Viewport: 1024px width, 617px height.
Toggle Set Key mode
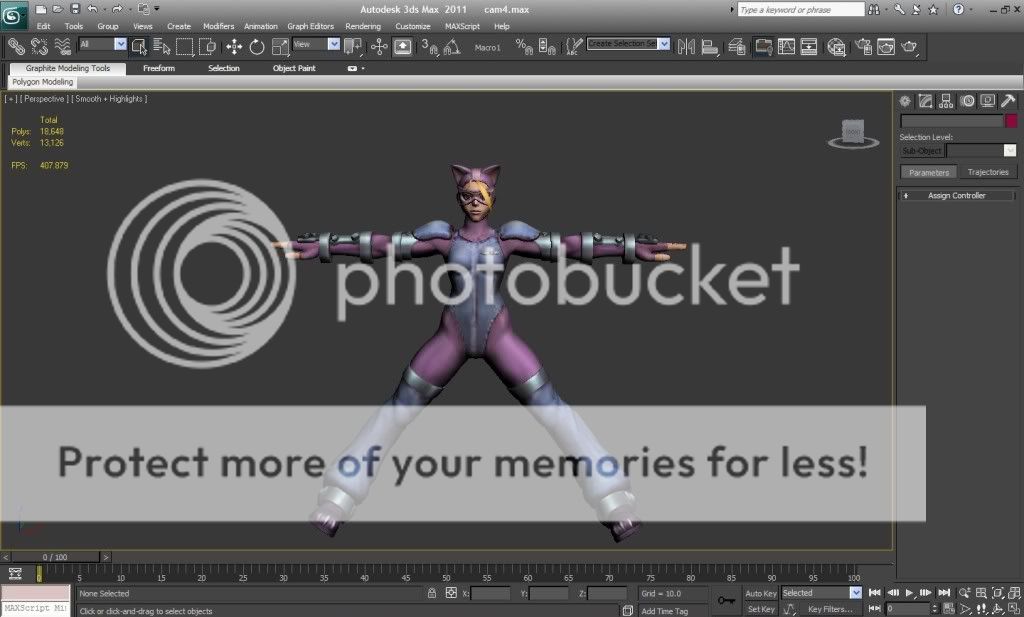click(x=760, y=608)
